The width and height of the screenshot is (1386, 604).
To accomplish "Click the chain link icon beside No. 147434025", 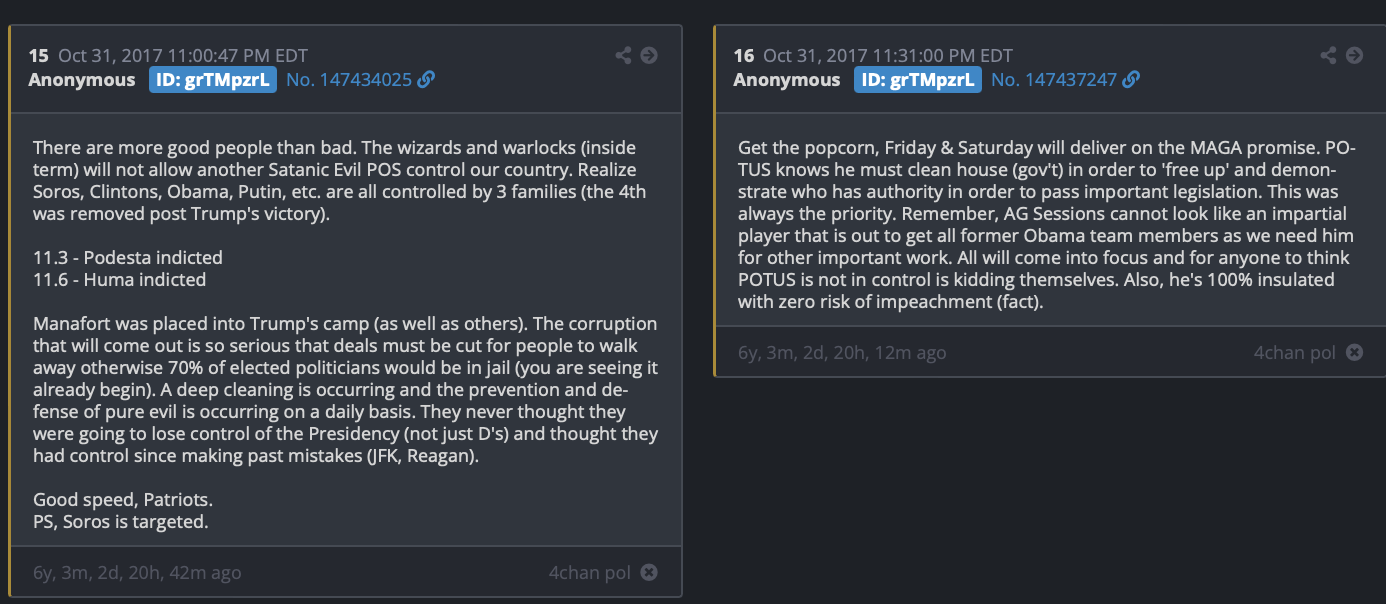I will pos(426,80).
